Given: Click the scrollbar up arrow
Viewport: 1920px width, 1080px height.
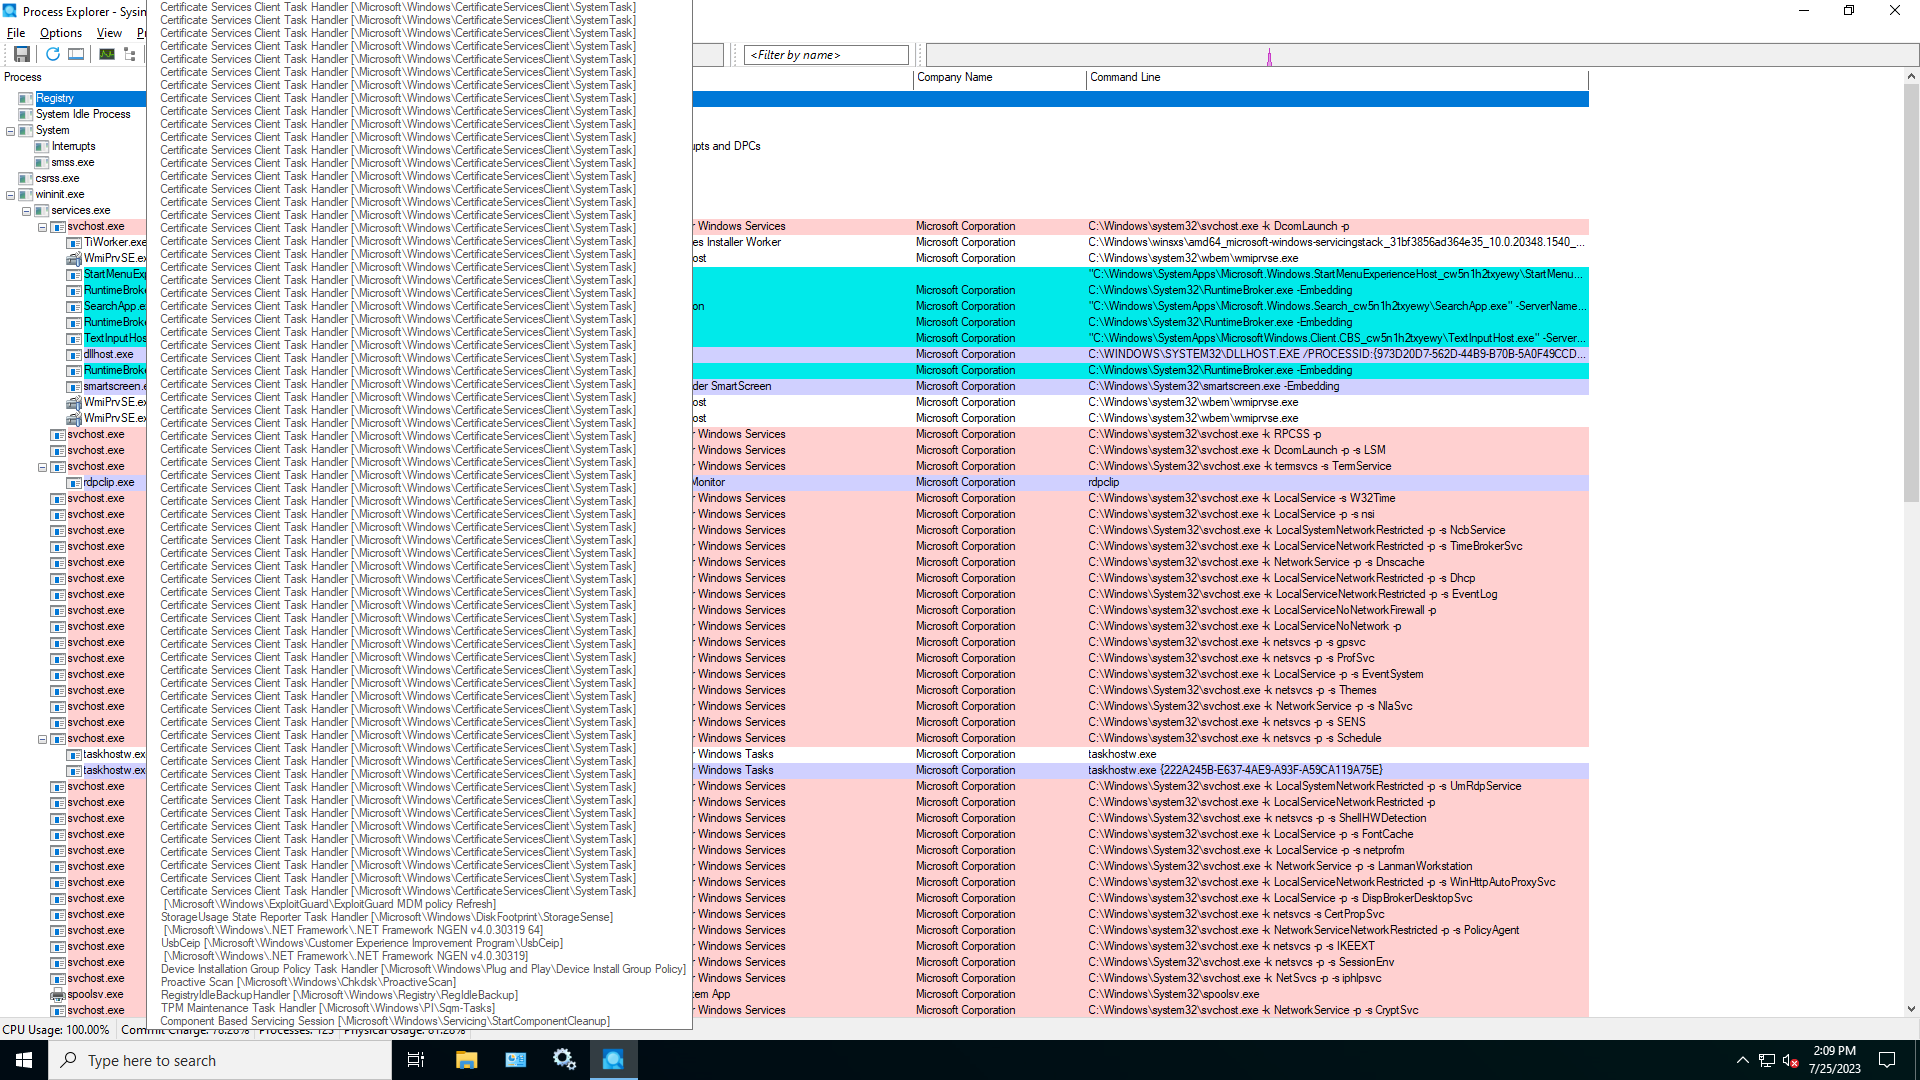Looking at the screenshot, I should pyautogui.click(x=1911, y=76).
